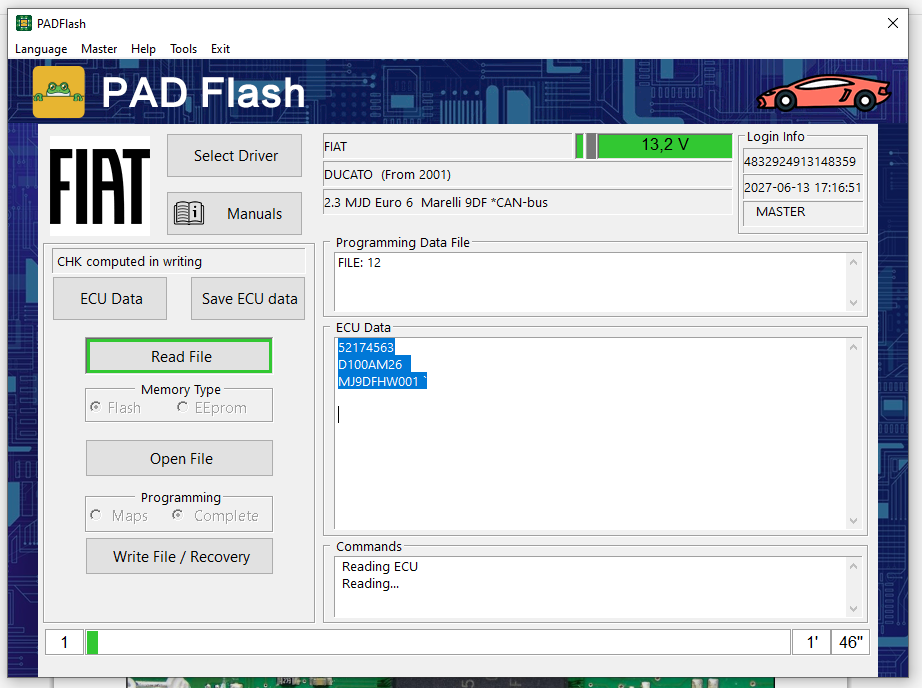Open Manuals via the book icon

pos(189,213)
